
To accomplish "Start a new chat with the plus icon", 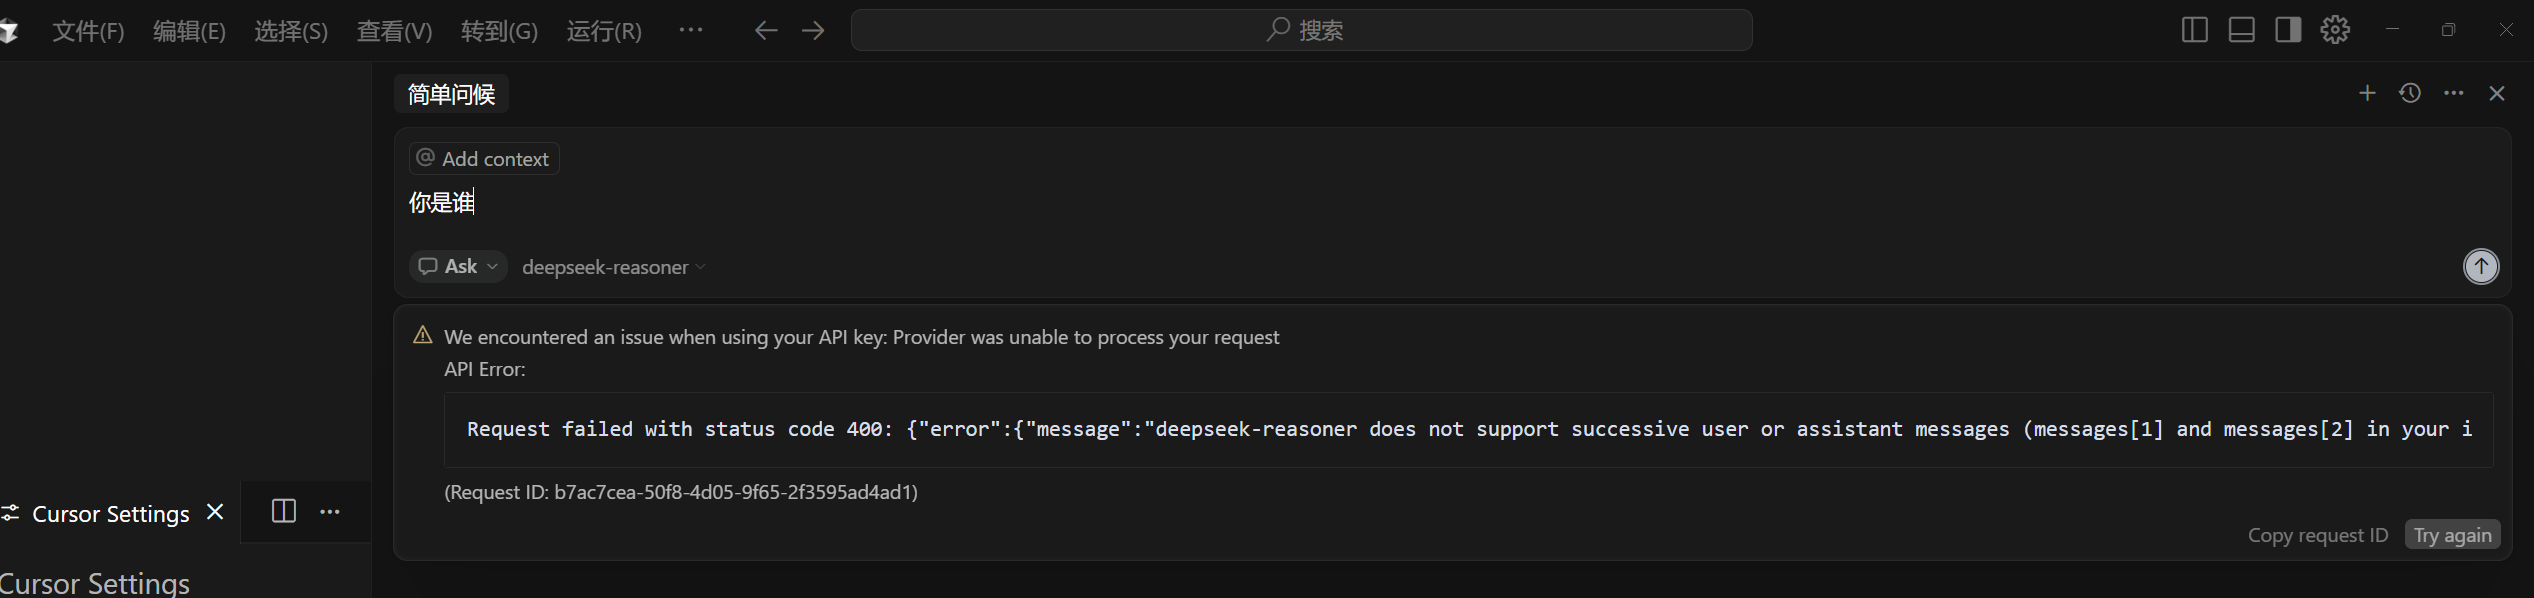I will 2367,93.
